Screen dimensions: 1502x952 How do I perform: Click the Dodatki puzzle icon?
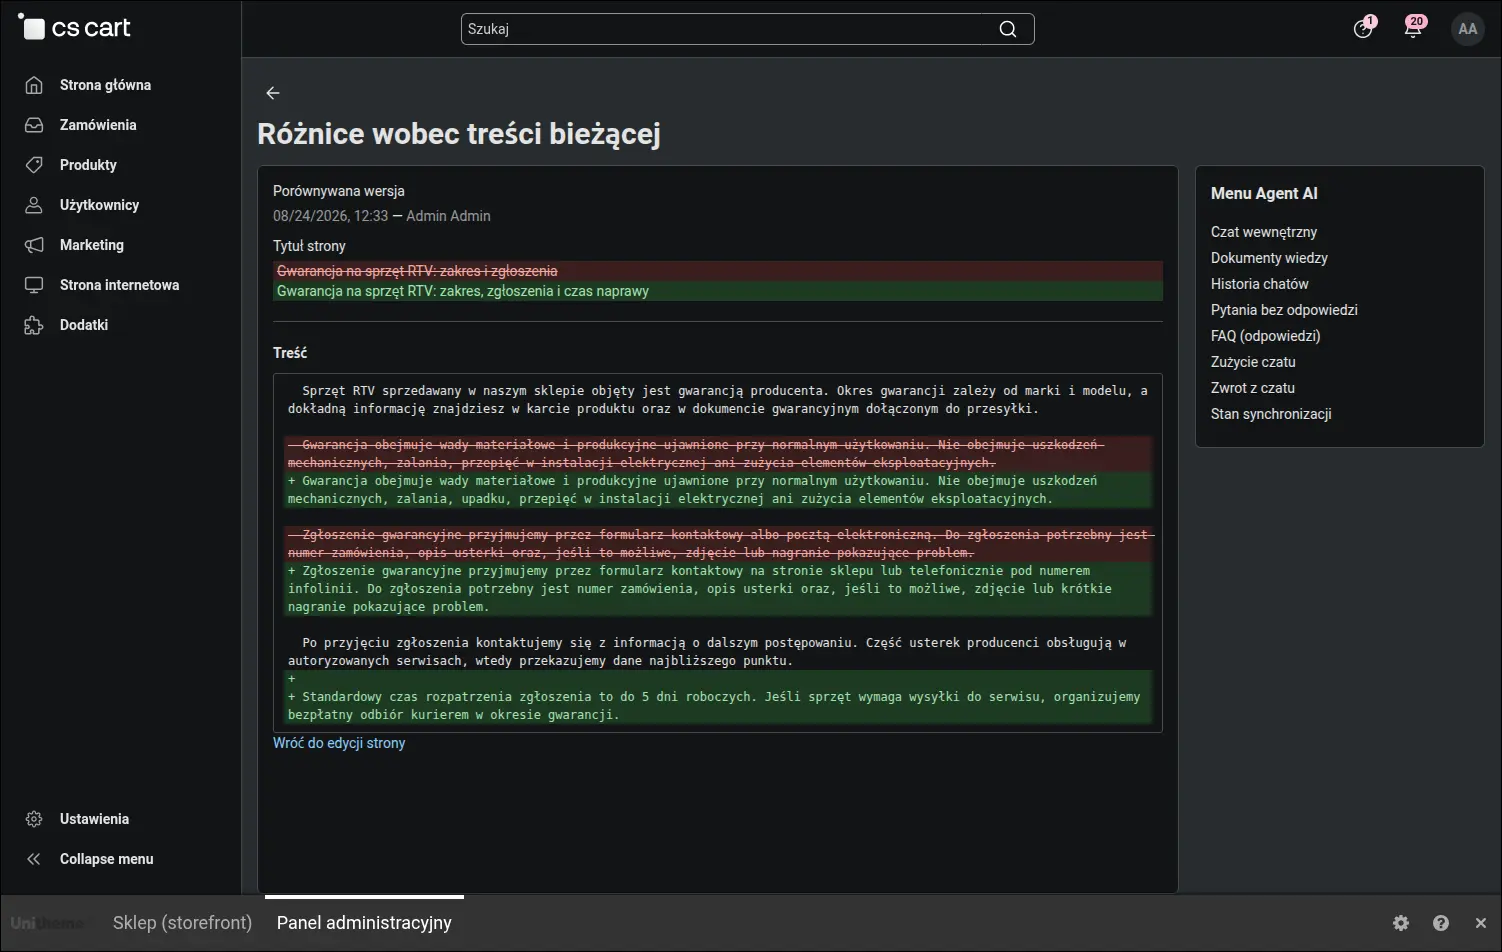34,325
